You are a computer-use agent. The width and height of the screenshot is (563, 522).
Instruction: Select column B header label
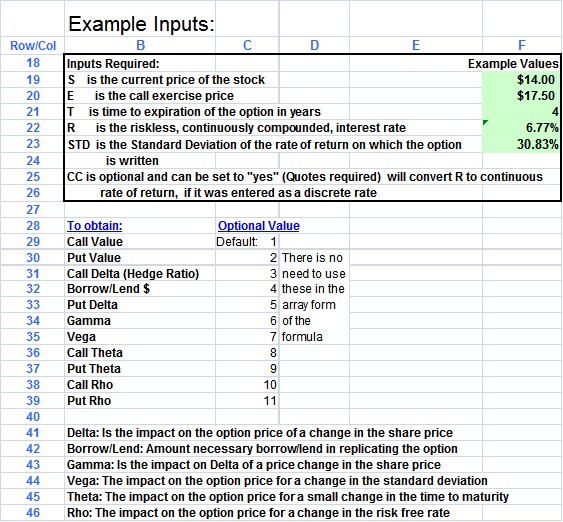140,45
